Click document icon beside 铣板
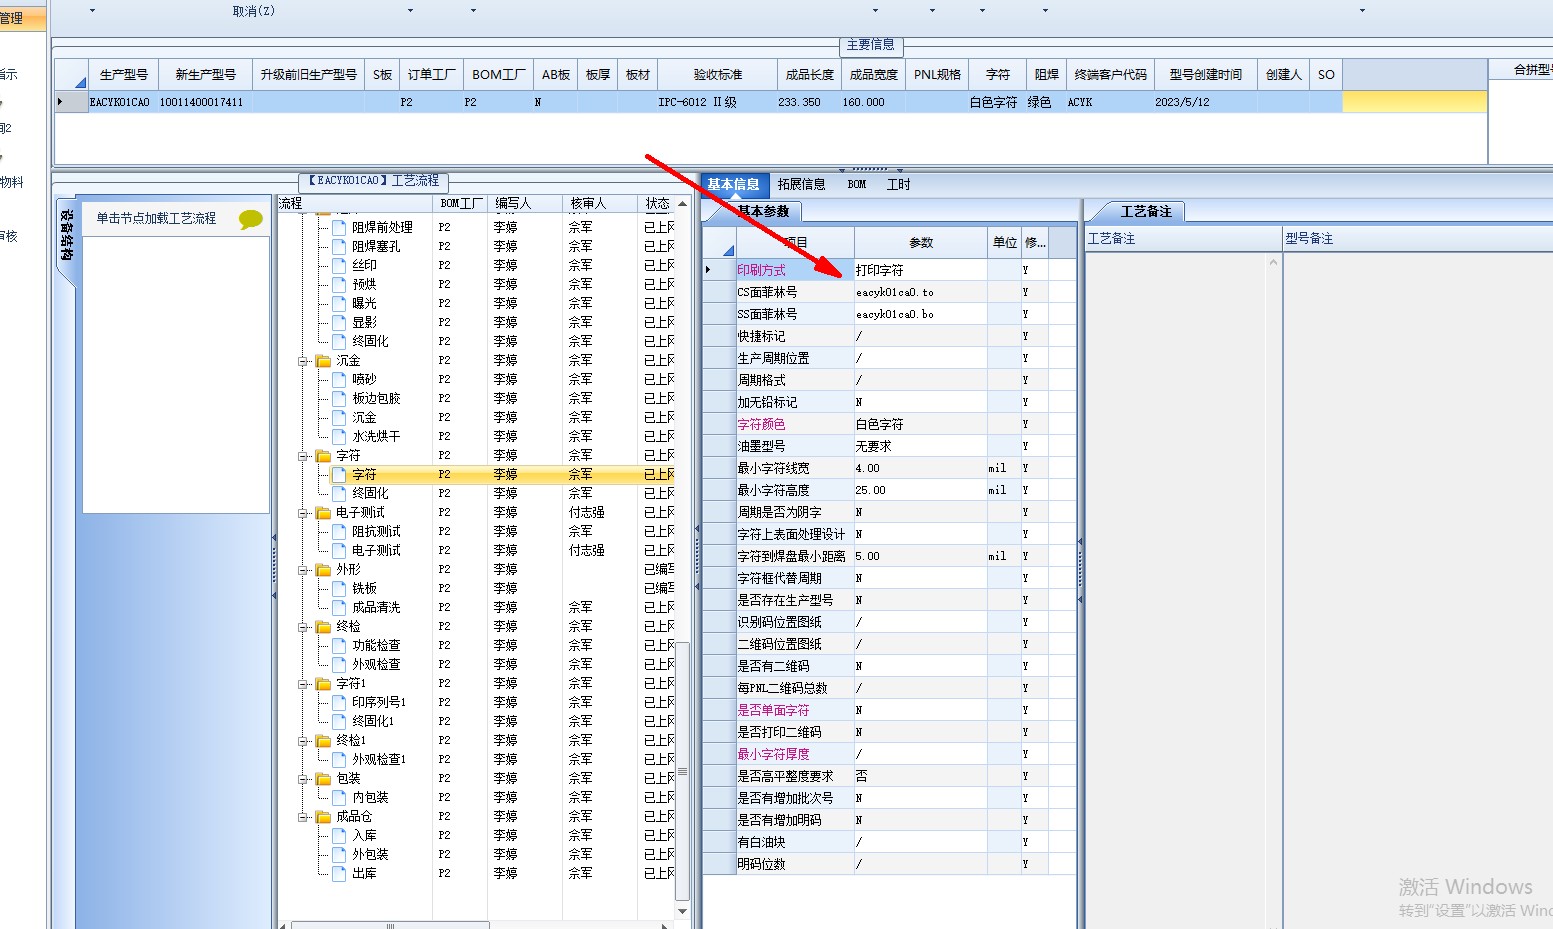This screenshot has height=929, width=1553. 339,589
